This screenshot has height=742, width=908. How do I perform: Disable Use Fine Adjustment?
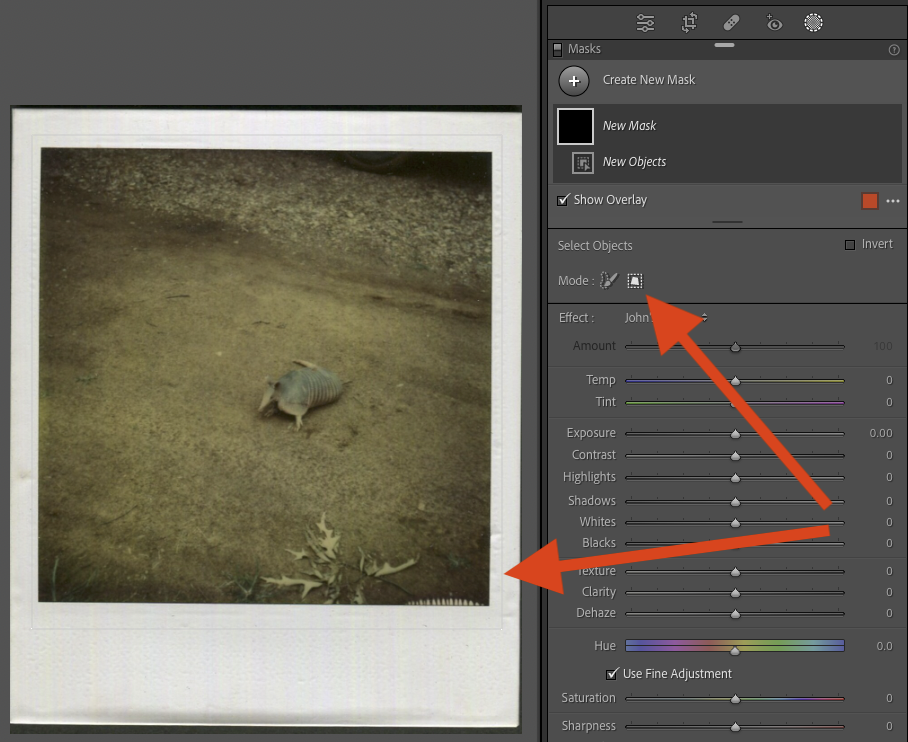tap(612, 673)
